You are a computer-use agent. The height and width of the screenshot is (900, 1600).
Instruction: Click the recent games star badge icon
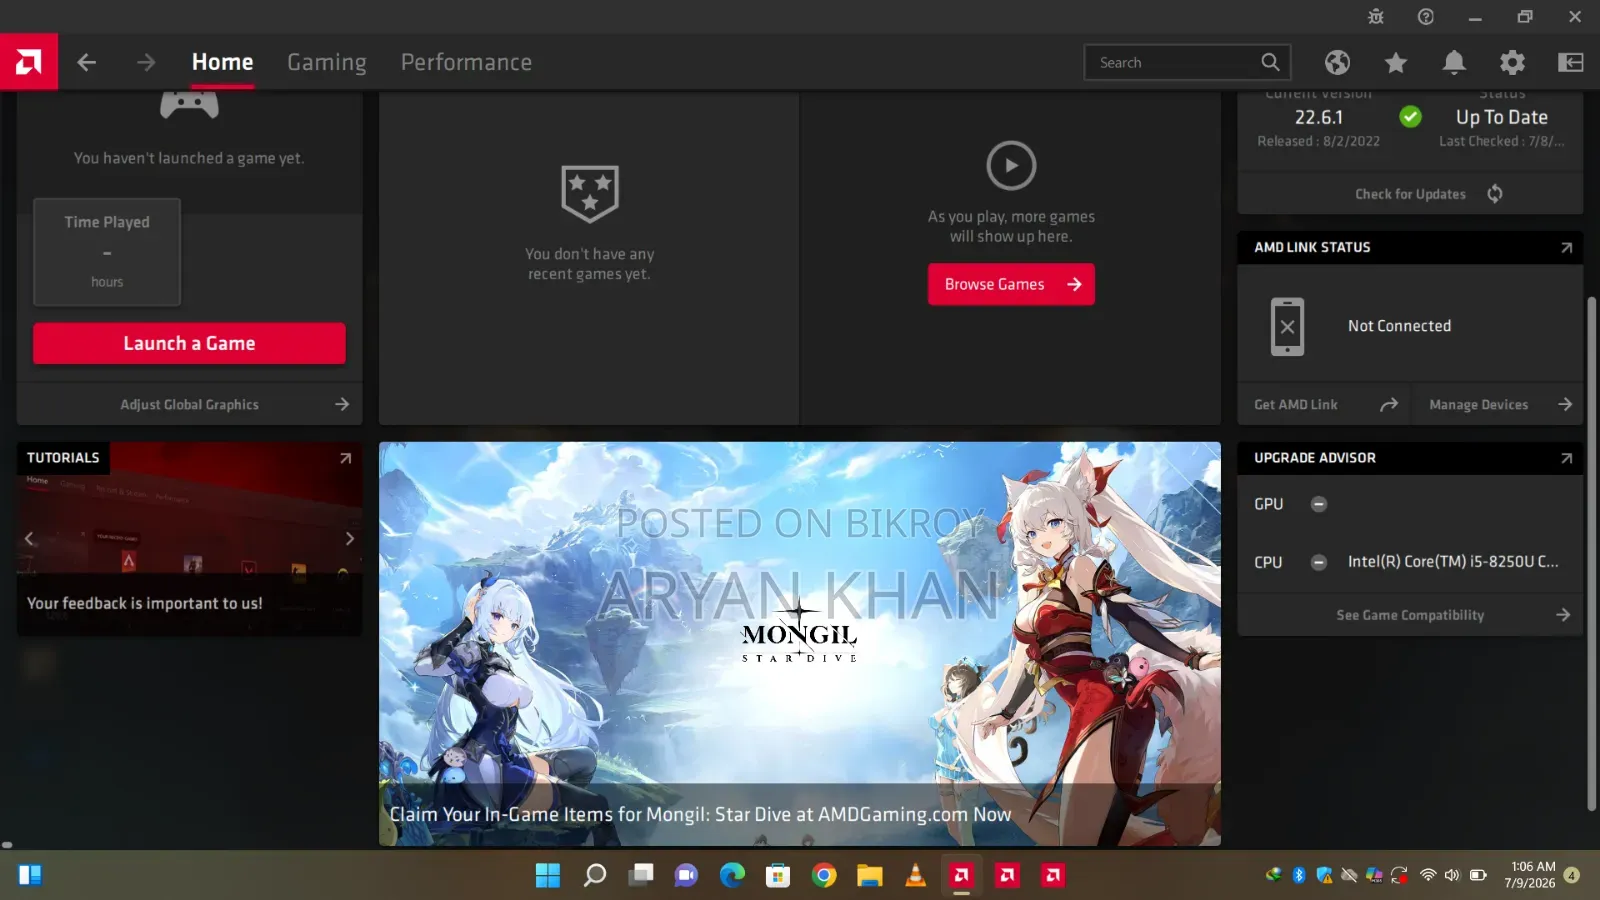pyautogui.click(x=590, y=193)
